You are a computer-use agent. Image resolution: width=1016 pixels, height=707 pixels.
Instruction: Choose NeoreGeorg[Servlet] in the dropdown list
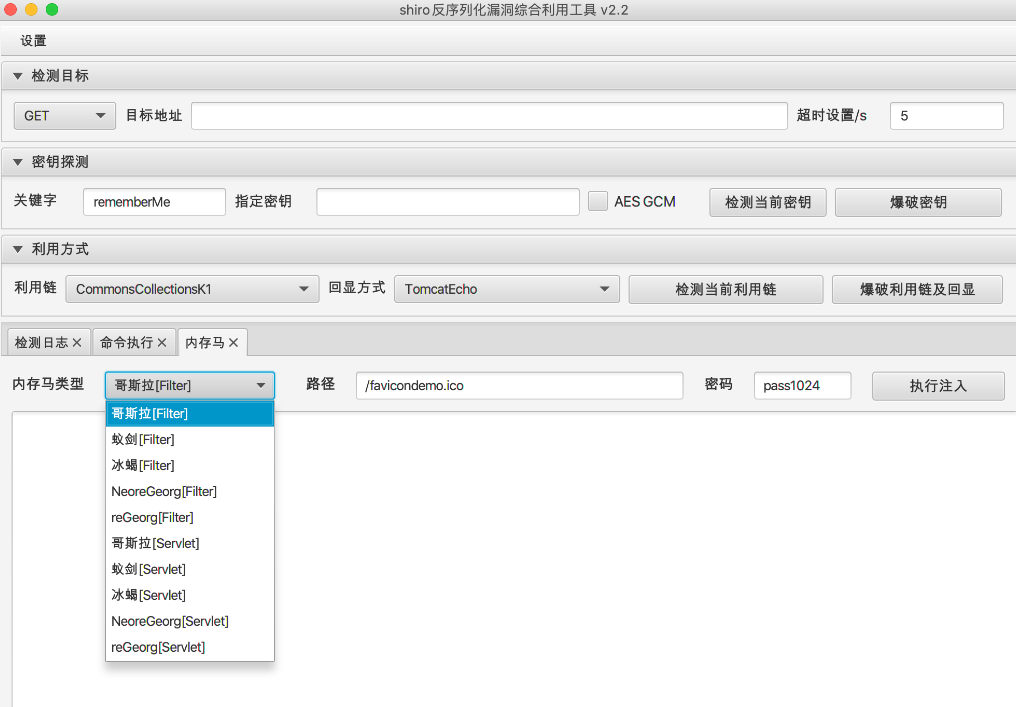click(x=190, y=621)
